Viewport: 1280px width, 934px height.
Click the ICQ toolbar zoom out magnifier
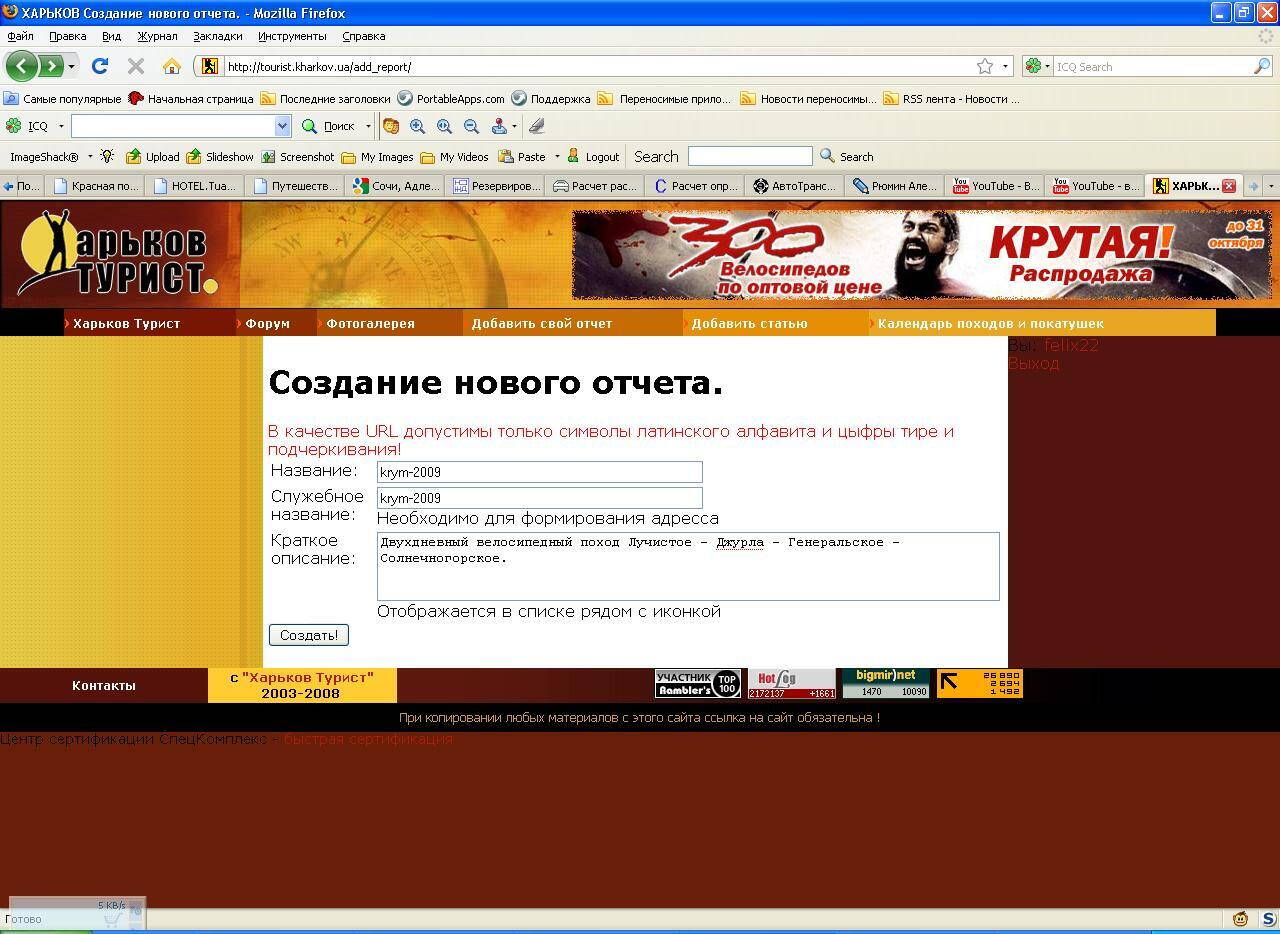[471, 126]
